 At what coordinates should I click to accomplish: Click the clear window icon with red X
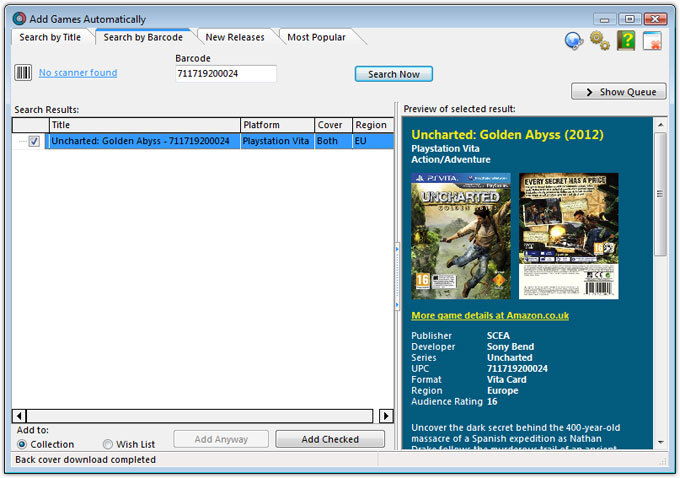652,41
